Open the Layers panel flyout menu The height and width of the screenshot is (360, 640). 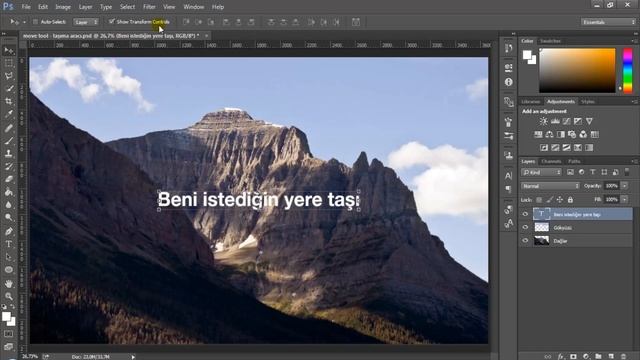pos(634,162)
